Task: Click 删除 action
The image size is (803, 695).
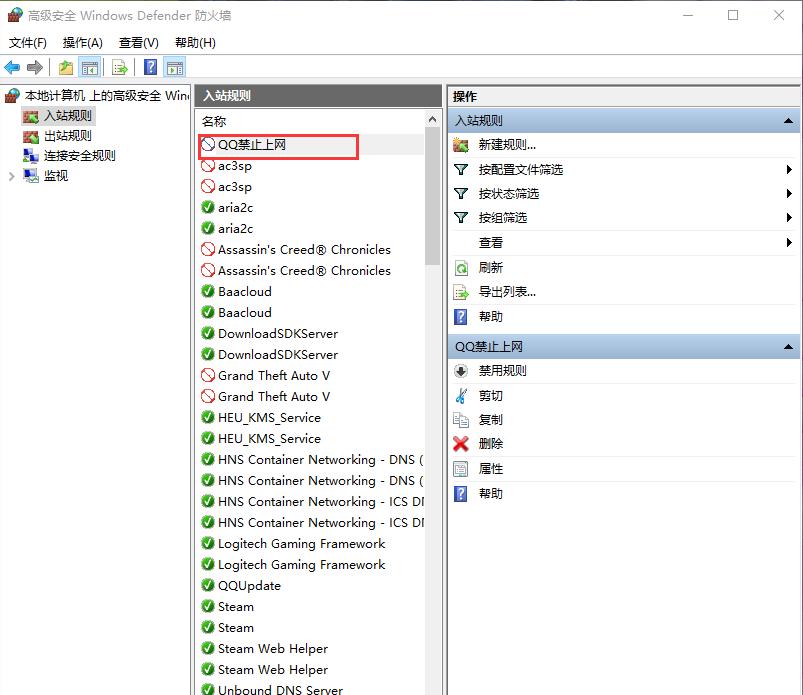Action: (490, 444)
